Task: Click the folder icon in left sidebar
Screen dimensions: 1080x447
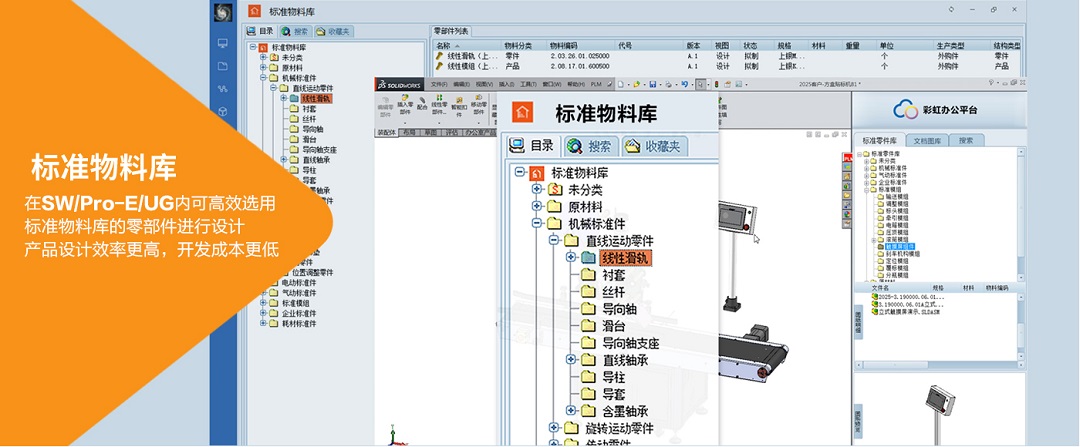Action: [223, 66]
